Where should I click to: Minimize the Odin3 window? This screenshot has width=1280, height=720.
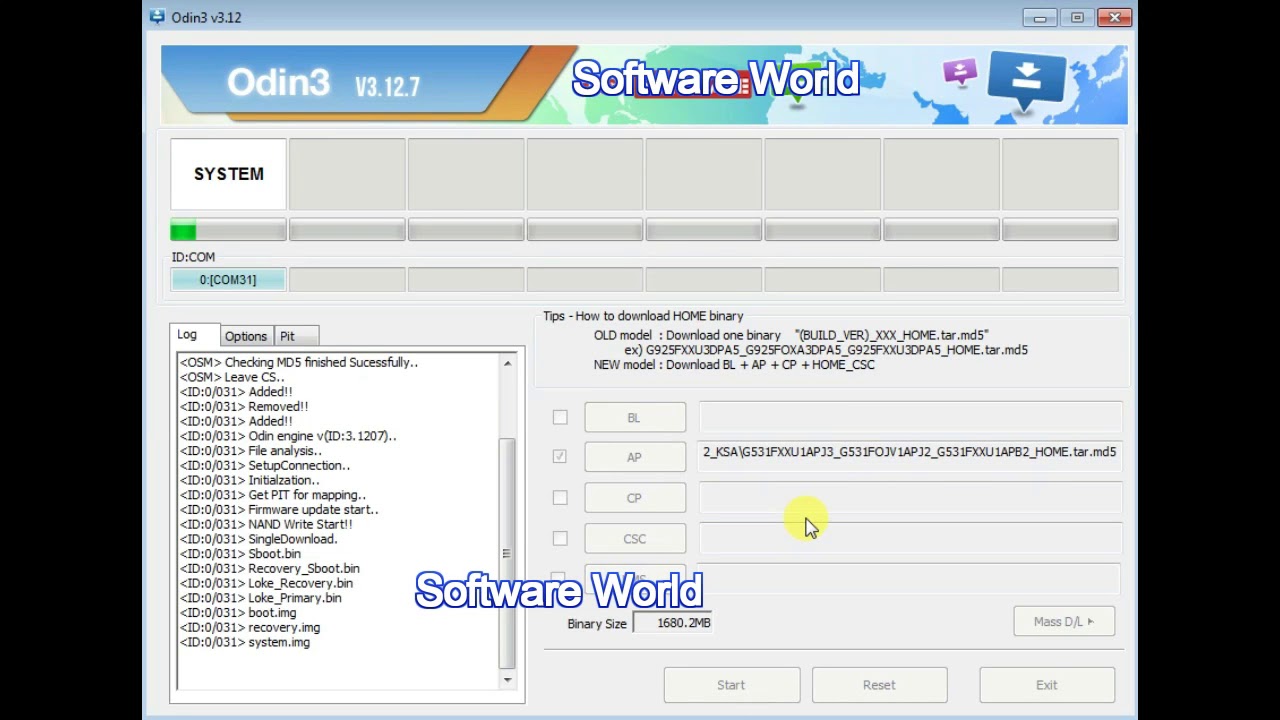[x=1040, y=17]
